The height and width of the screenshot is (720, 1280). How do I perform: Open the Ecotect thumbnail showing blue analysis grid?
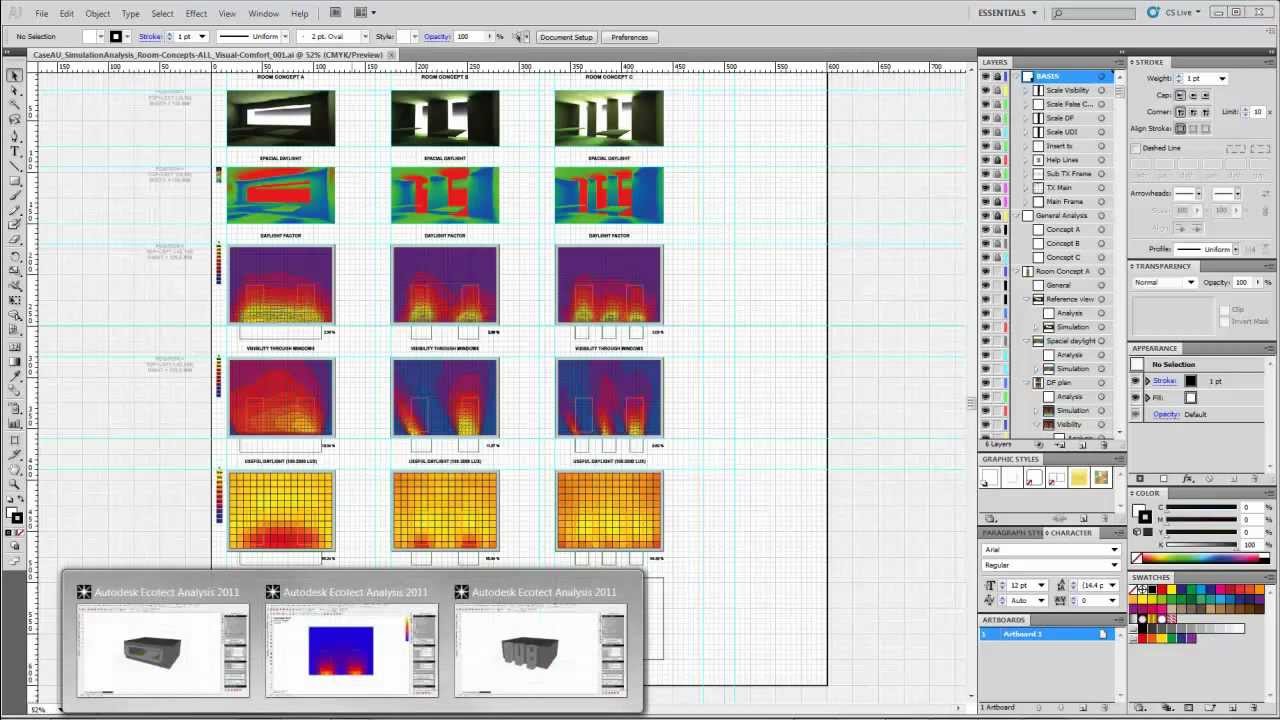[351, 652]
